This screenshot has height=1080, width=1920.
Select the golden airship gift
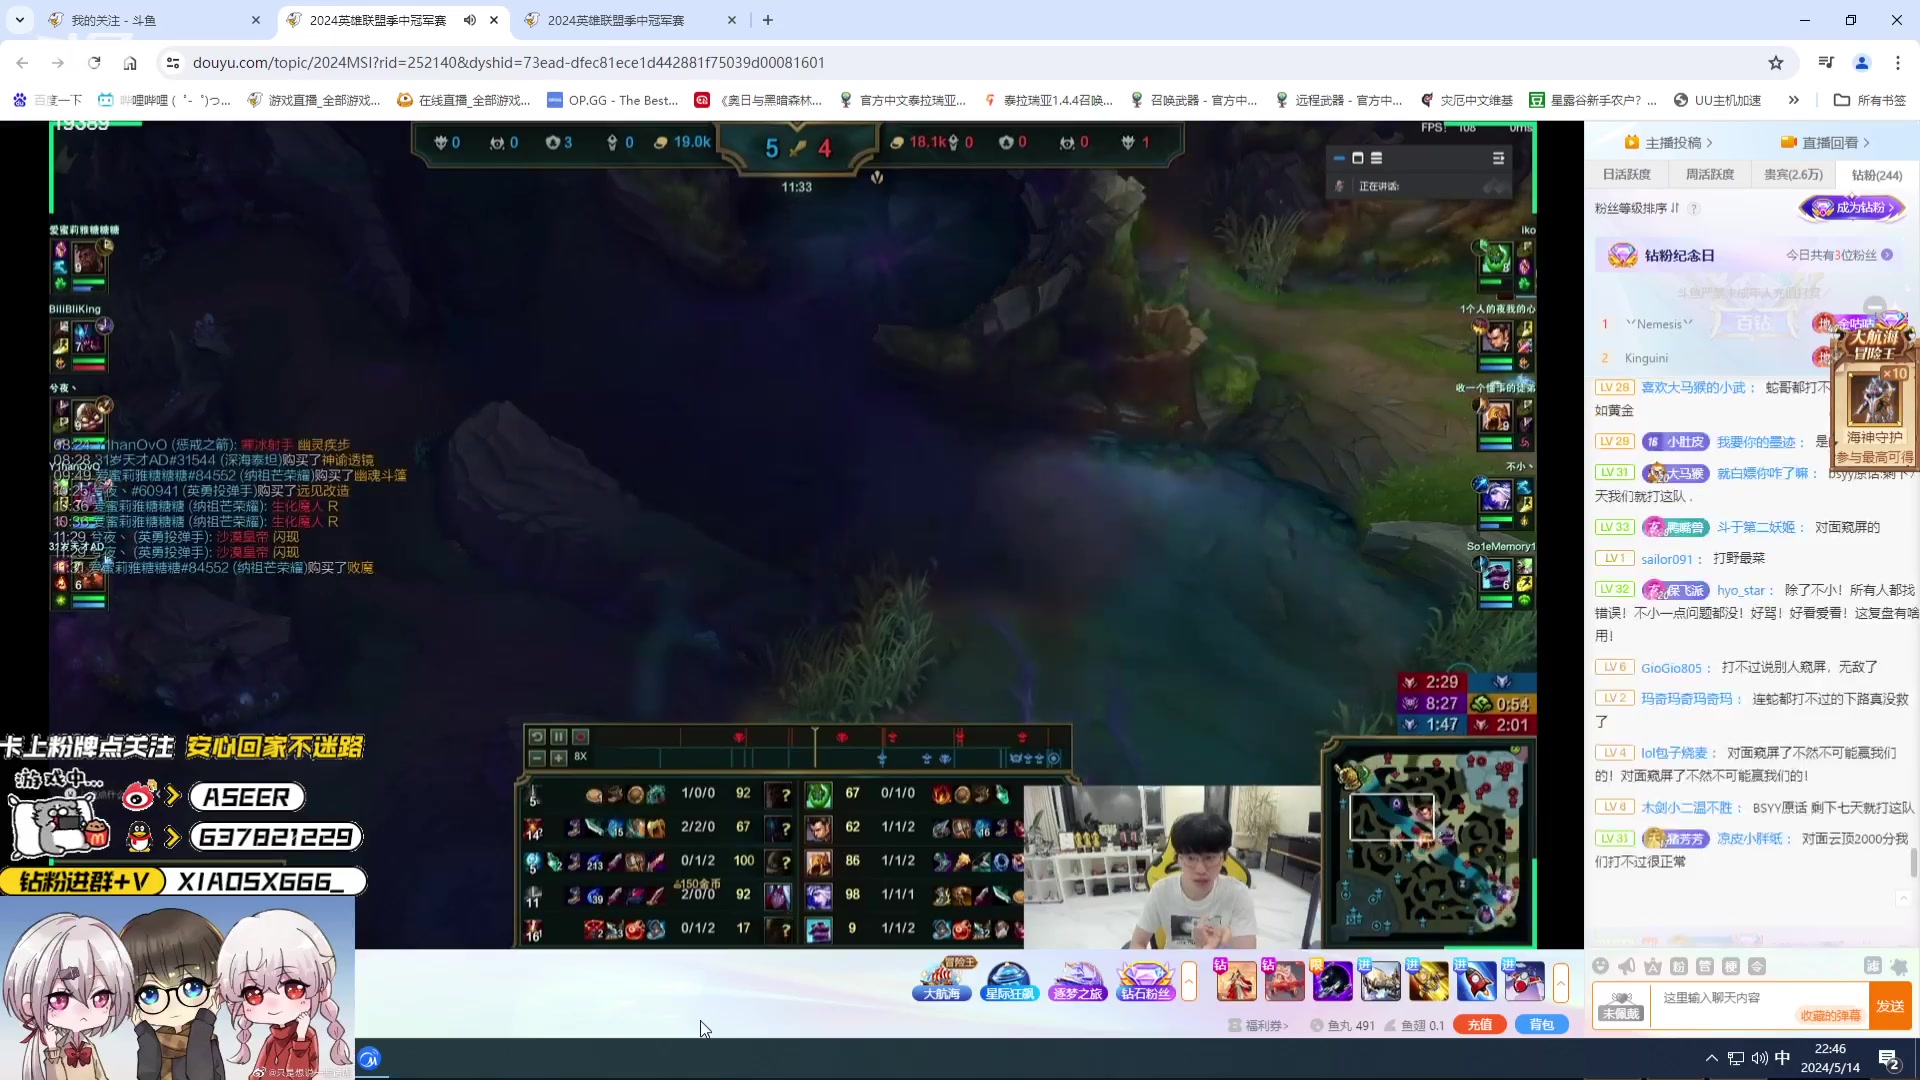click(x=1428, y=981)
